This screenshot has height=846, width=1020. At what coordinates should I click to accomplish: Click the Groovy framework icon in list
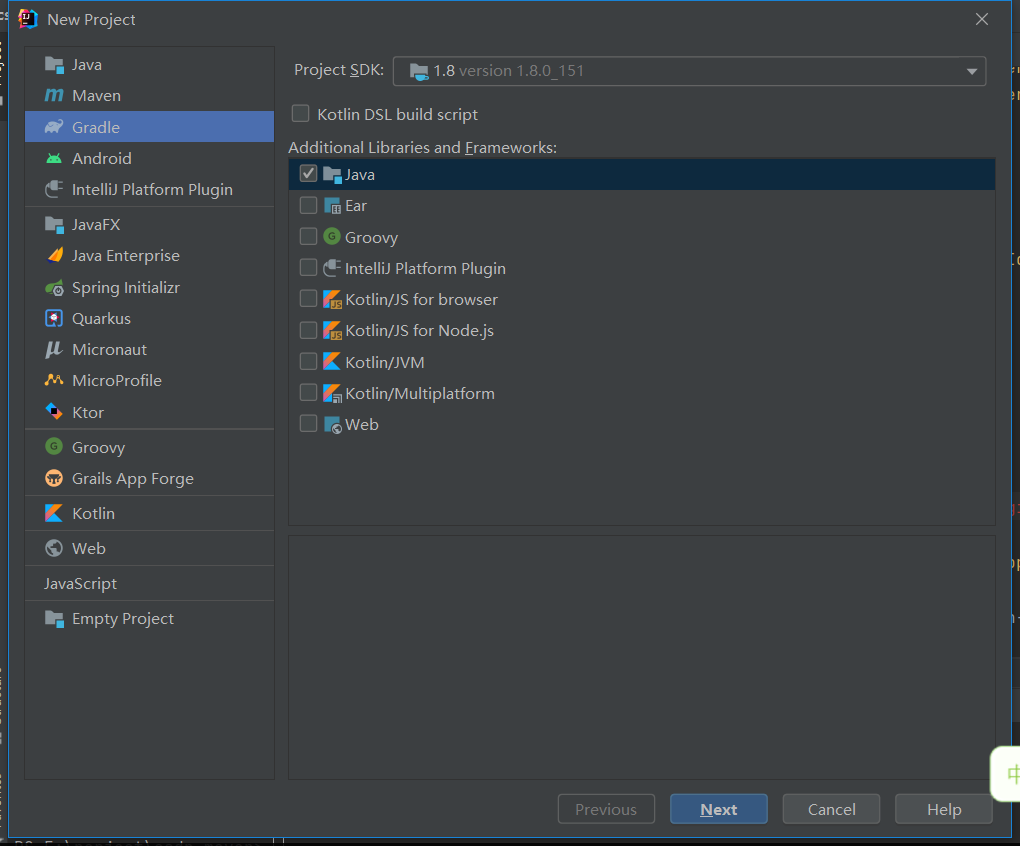pyautogui.click(x=332, y=236)
